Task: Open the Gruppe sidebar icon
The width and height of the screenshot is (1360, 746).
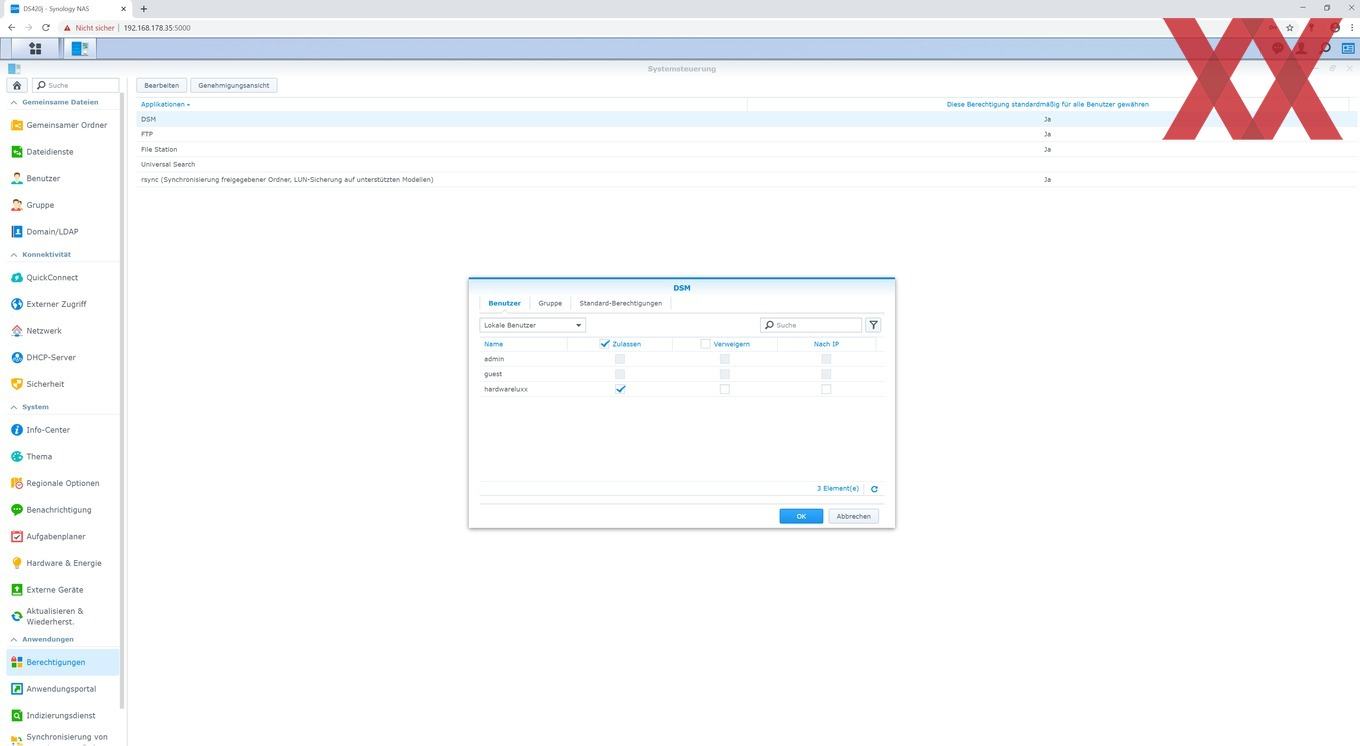Action: click(17, 205)
